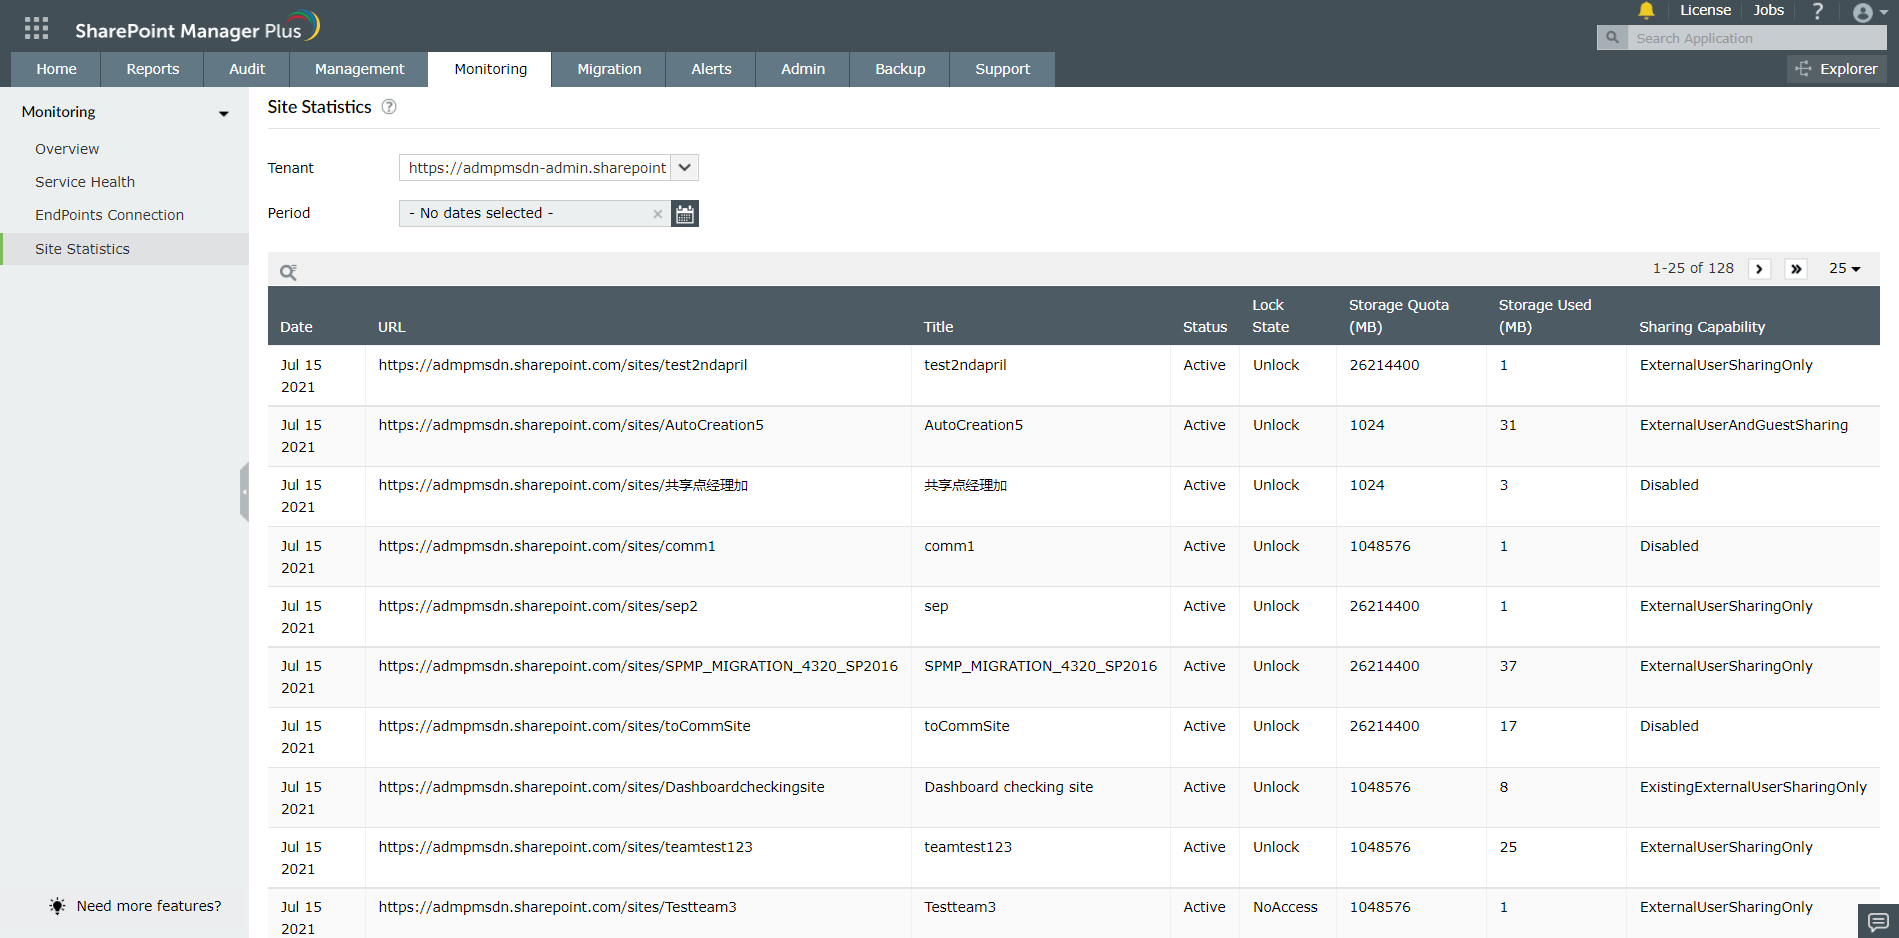Open the user account icon
The width and height of the screenshot is (1899, 938).
1864,12
